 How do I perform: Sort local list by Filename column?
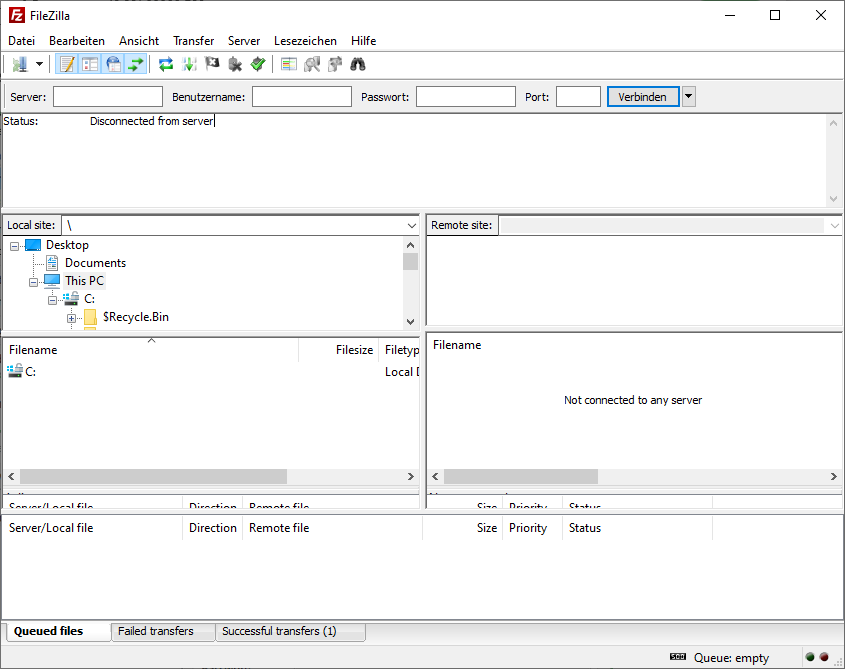tap(151, 350)
